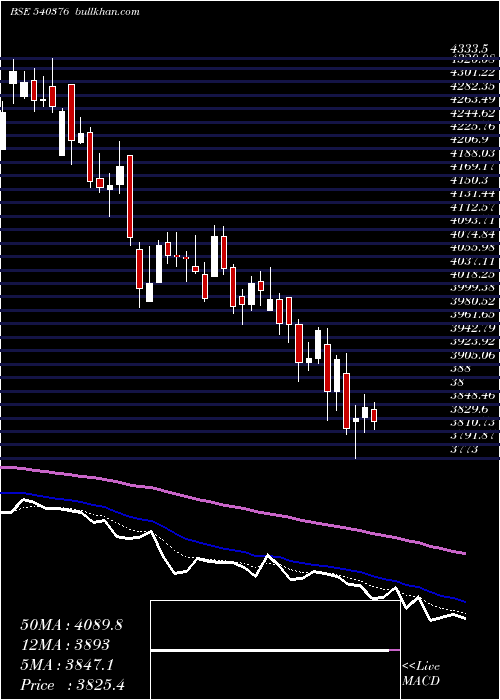
Task: Click the '12MA : 3893' legend text
Action: [65, 645]
